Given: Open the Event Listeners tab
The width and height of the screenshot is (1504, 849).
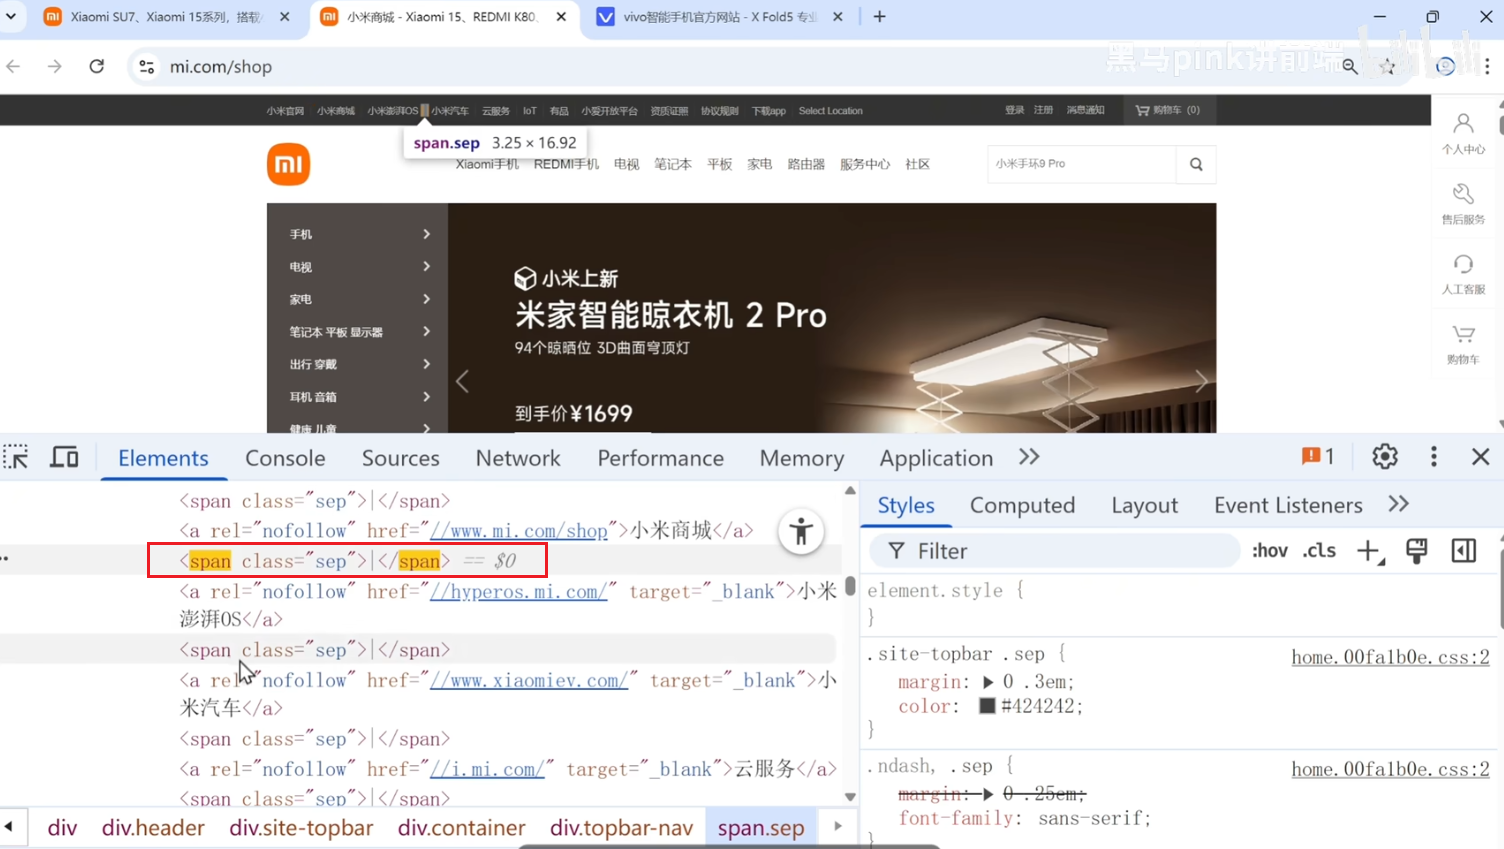Looking at the screenshot, I should (x=1288, y=505).
